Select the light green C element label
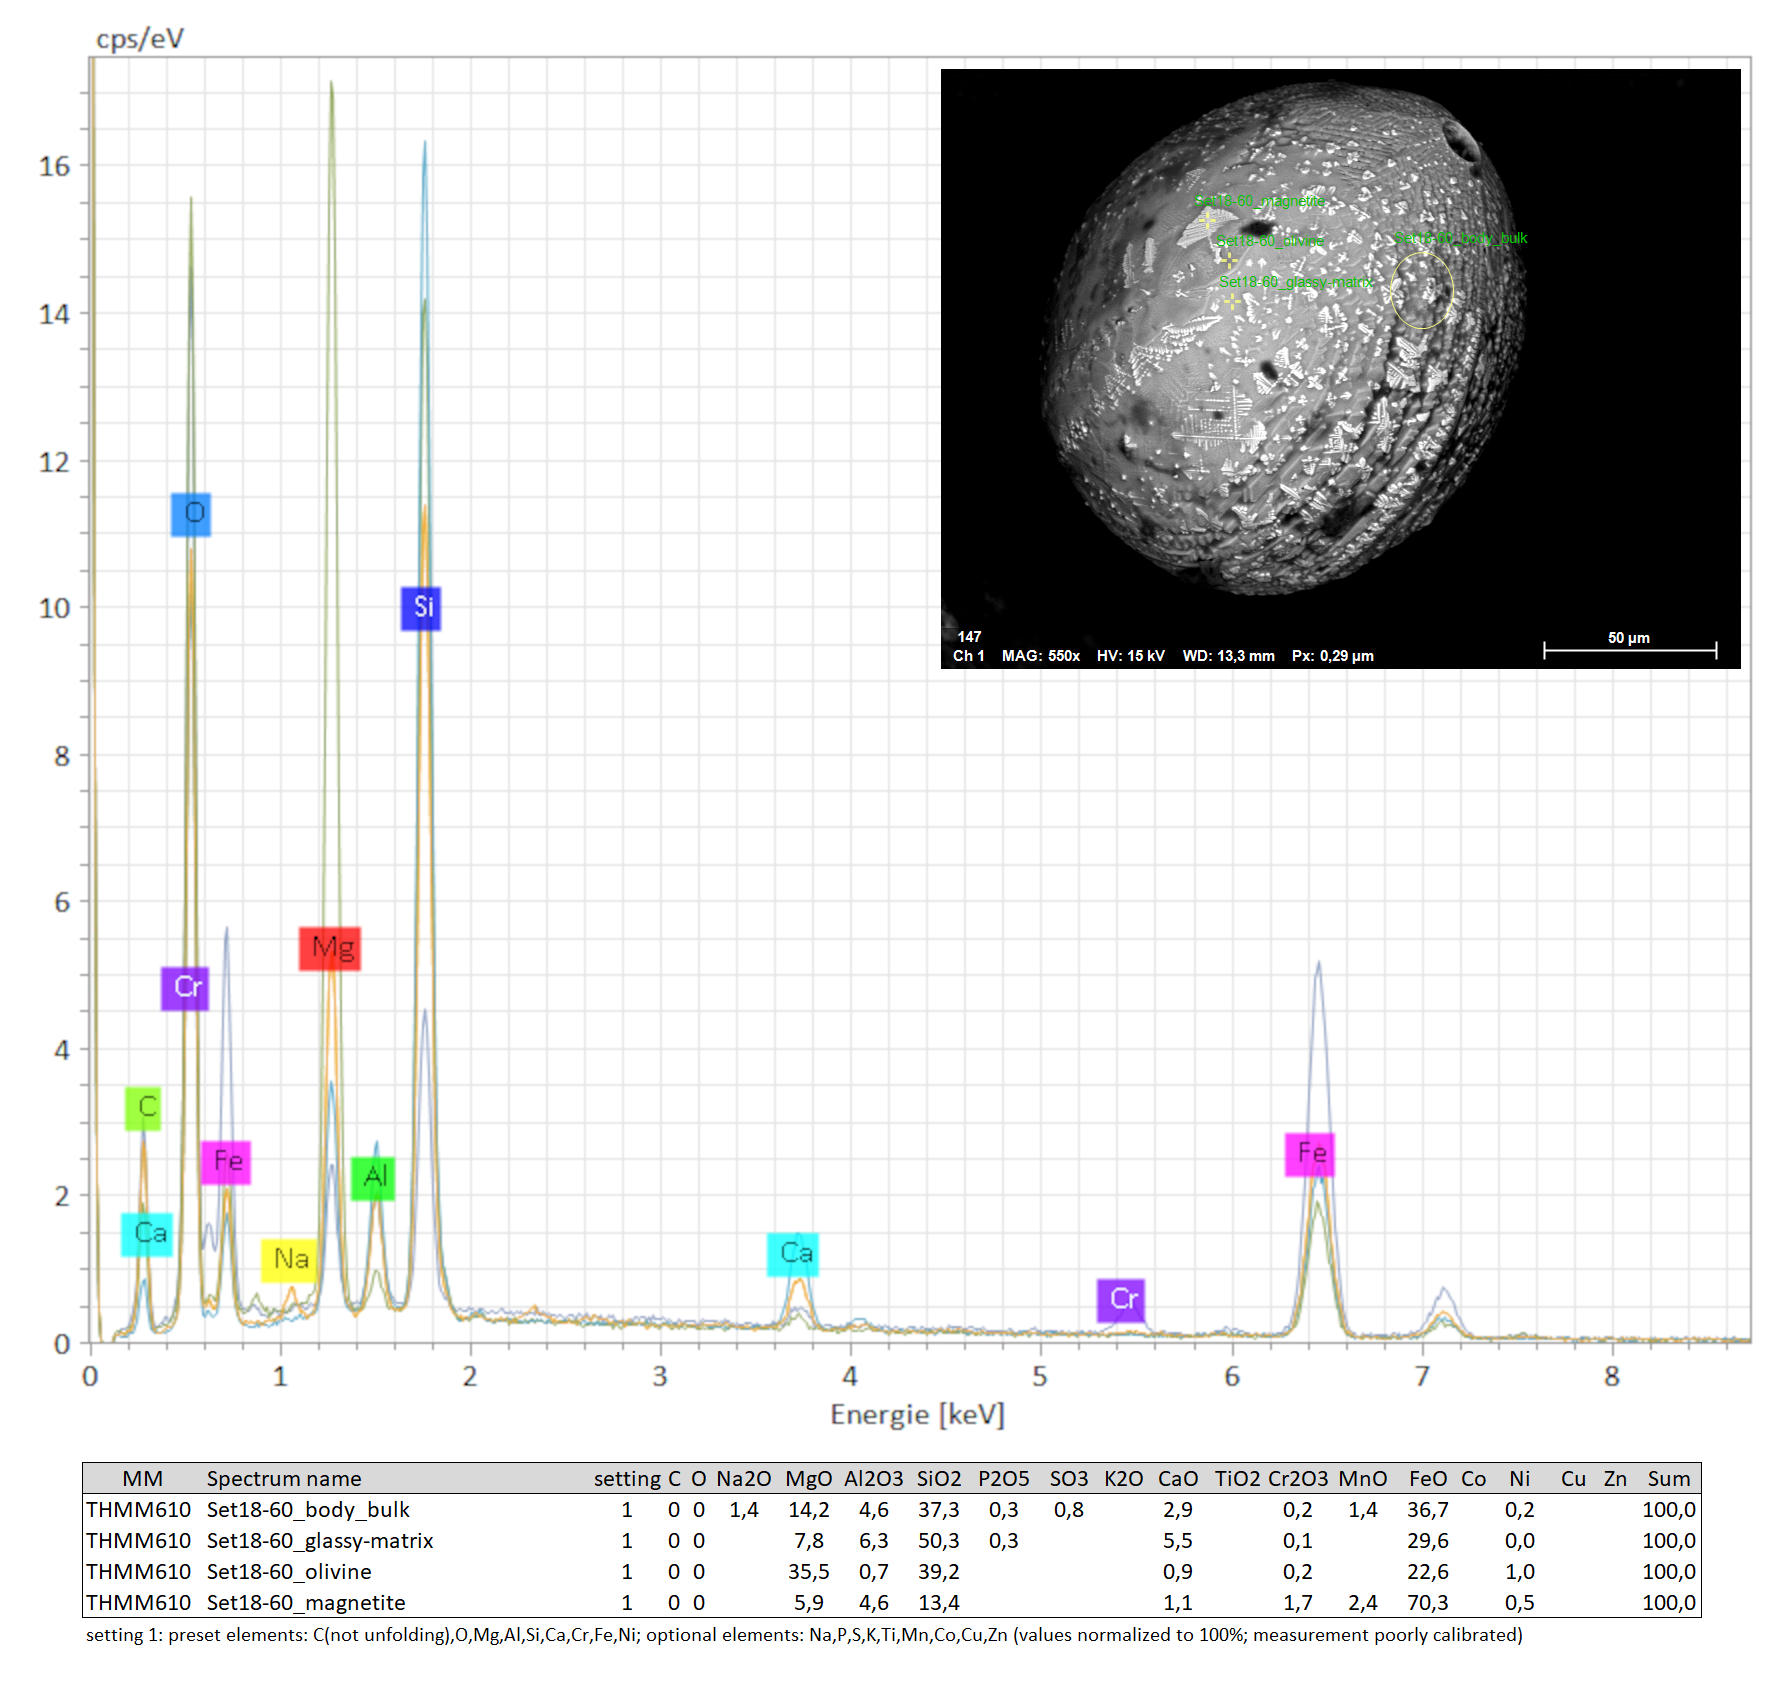 144,1108
